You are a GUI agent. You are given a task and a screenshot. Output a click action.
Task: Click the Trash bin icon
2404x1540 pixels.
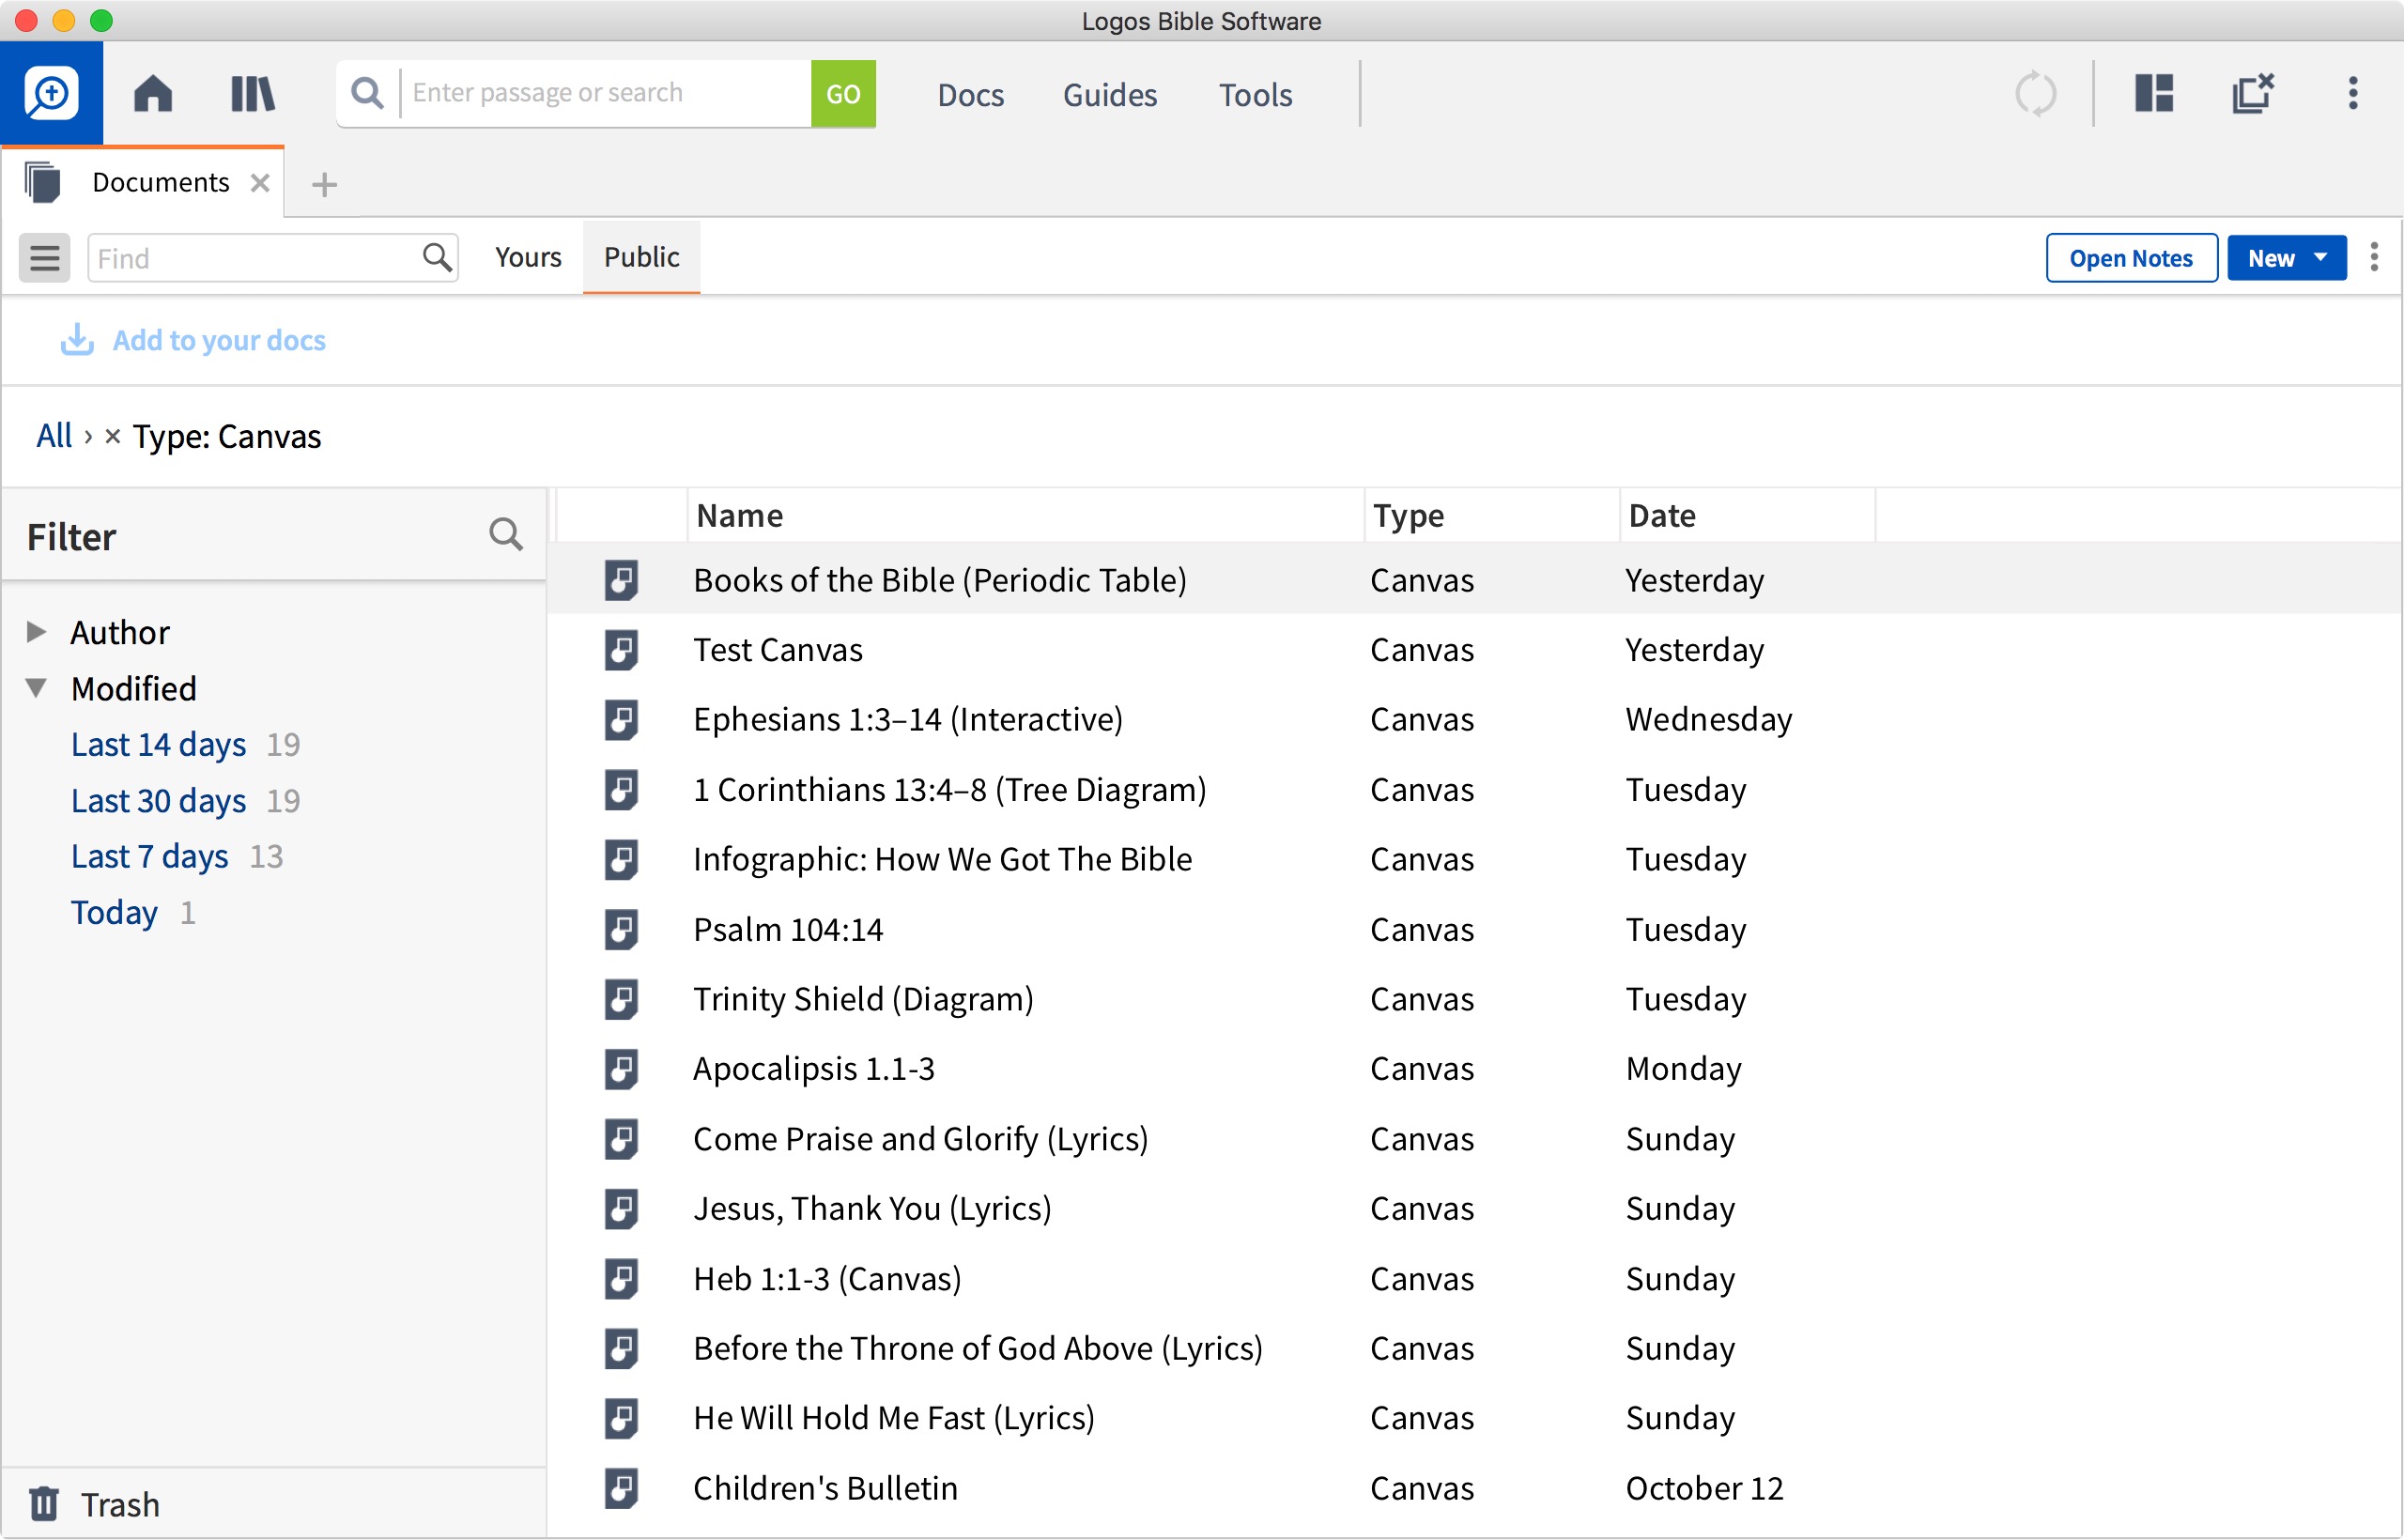tap(43, 1503)
